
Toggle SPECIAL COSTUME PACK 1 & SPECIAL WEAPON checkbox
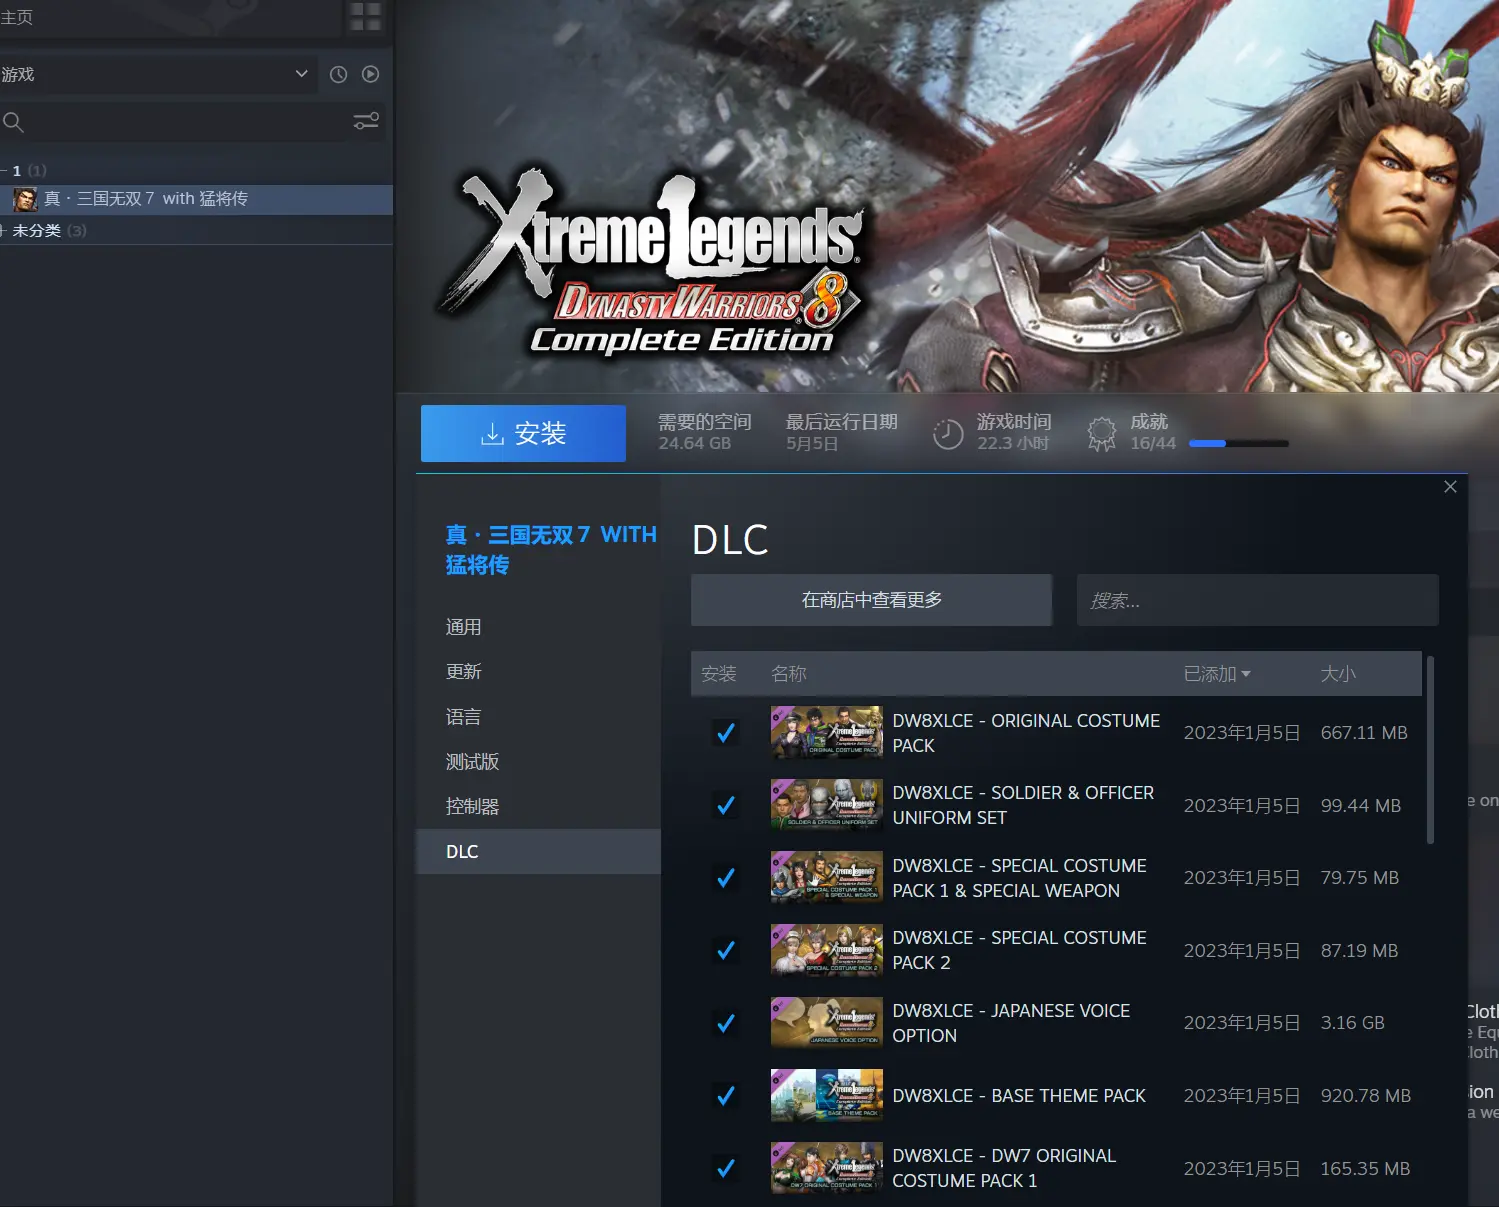coord(726,878)
